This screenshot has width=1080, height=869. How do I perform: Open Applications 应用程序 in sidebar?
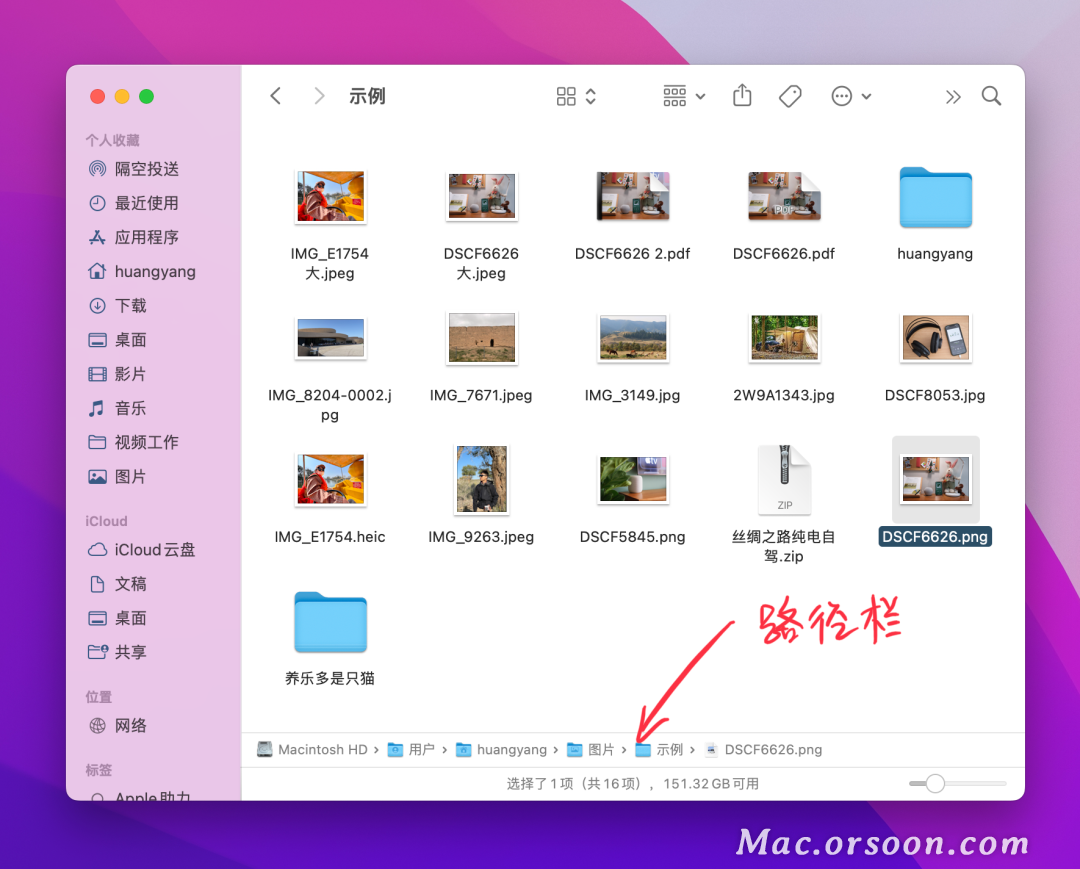tap(134, 238)
